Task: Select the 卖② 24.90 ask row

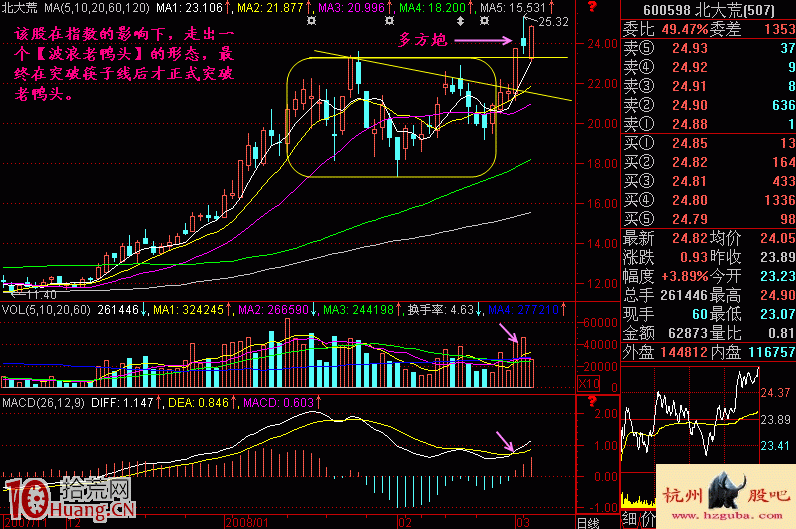Action: coord(709,105)
